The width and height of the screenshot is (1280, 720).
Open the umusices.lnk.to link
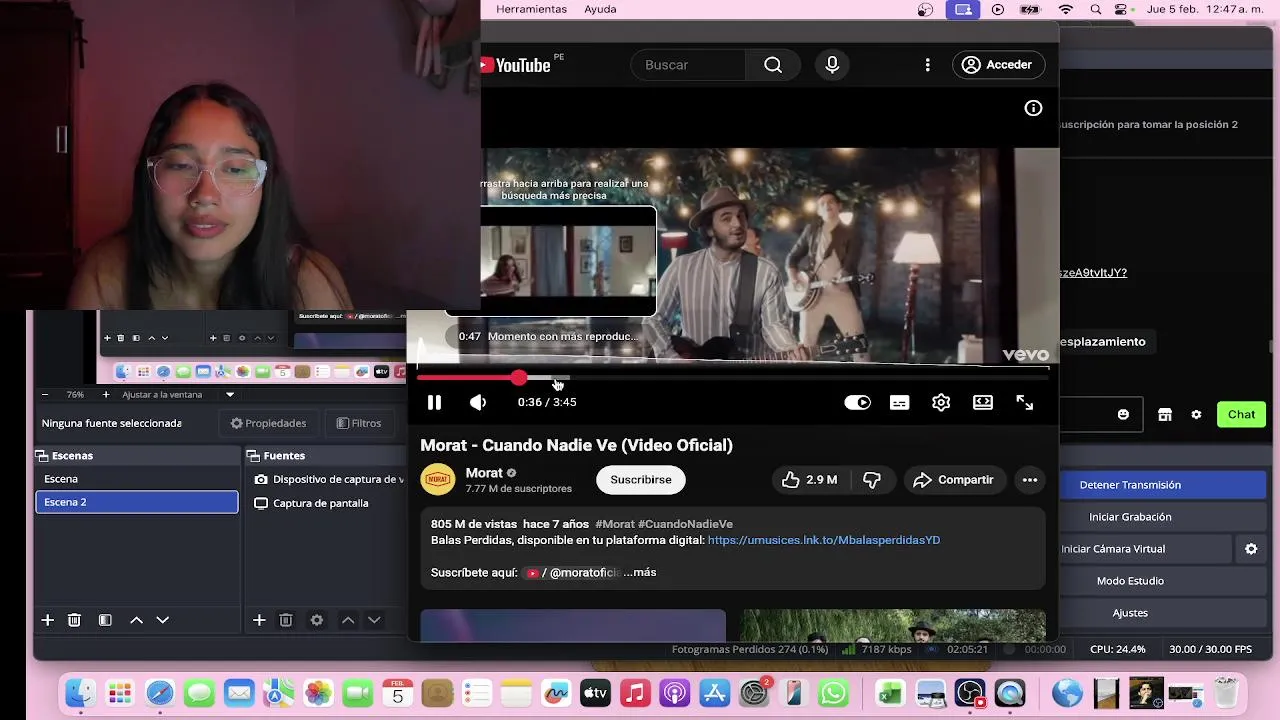pos(824,540)
